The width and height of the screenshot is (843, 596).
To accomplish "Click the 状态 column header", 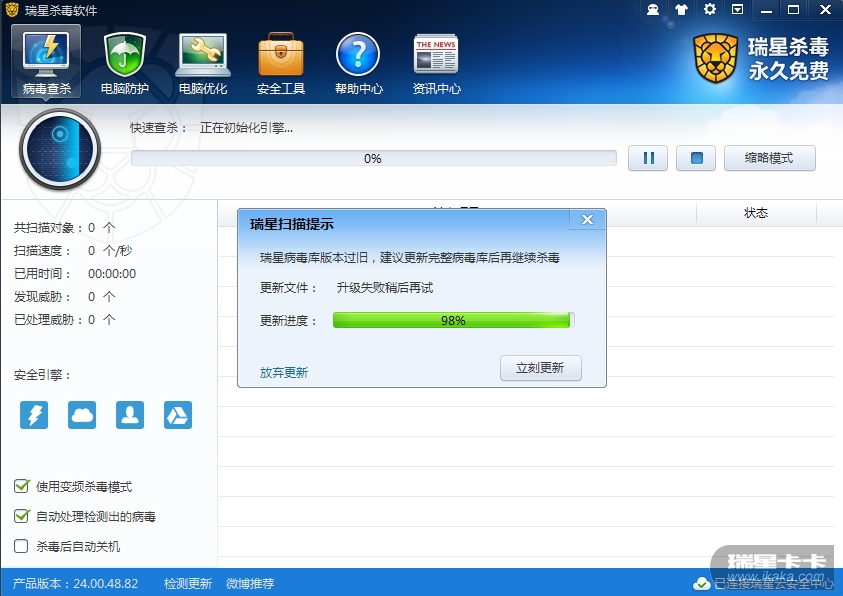I will (756, 213).
